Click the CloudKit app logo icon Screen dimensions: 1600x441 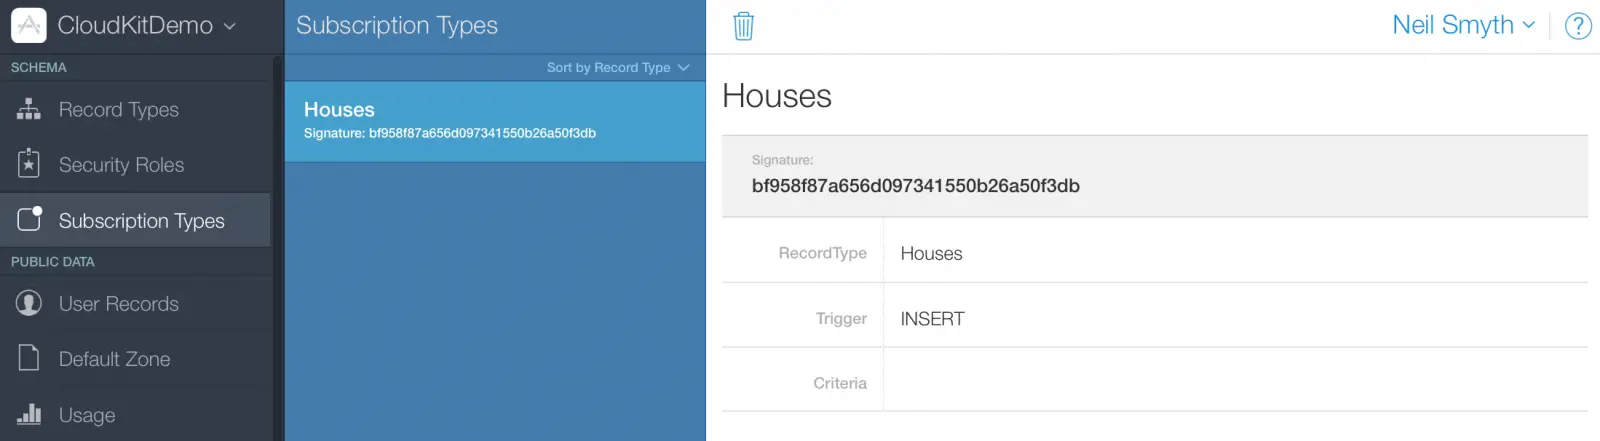(x=28, y=26)
